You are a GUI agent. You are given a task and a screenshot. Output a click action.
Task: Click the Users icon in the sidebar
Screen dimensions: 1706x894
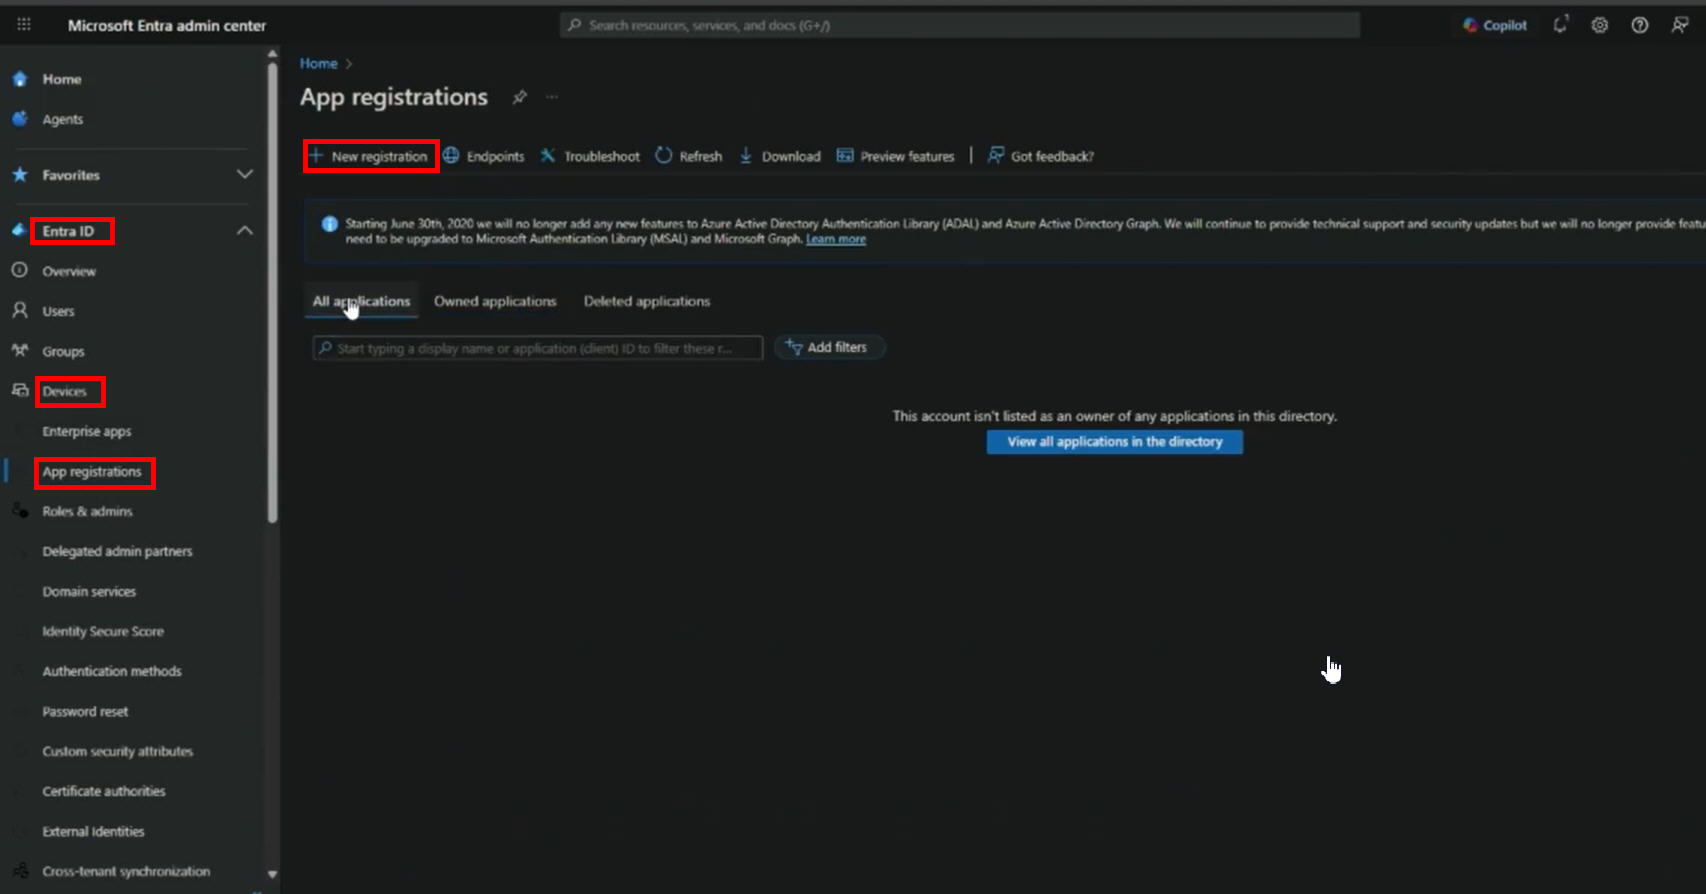20,311
